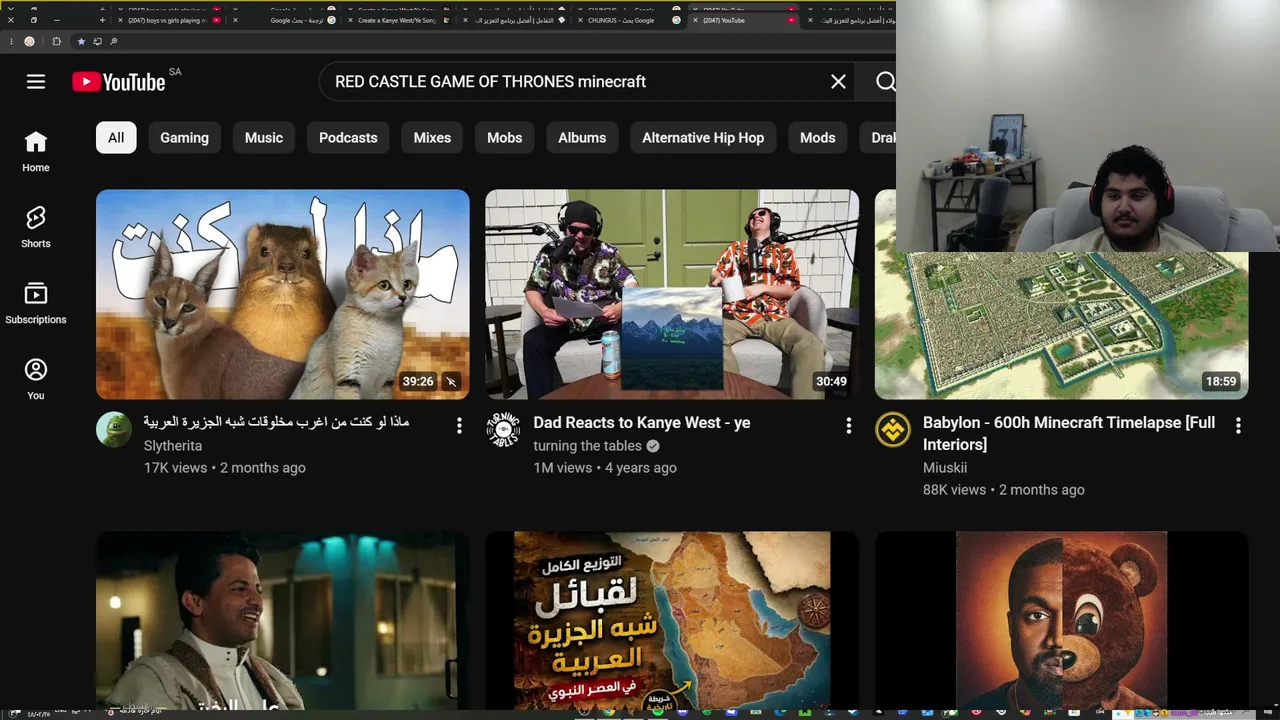Open a new browser tab with the plus
Screen dimensions: 1280x720
coord(102,20)
